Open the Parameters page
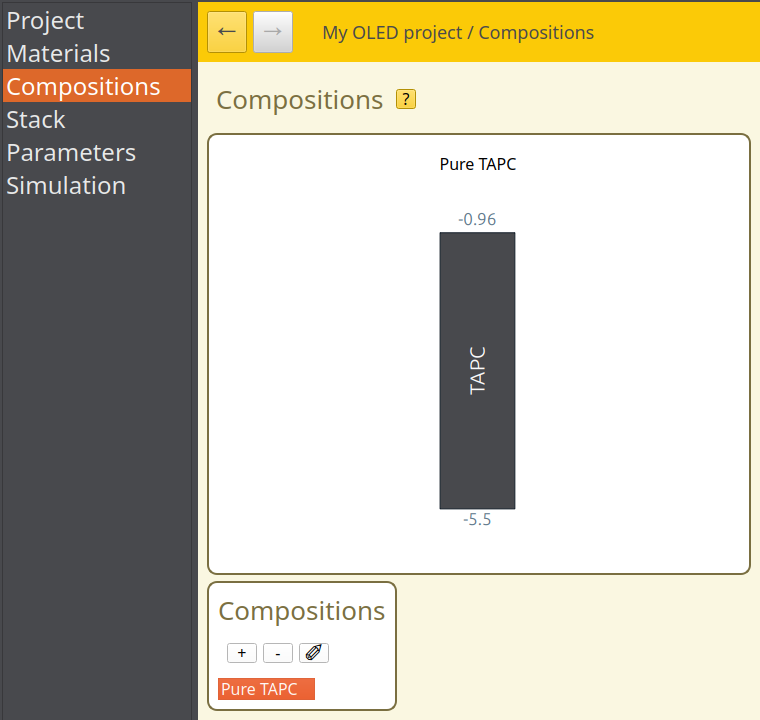This screenshot has height=720, width=760. pos(71,153)
